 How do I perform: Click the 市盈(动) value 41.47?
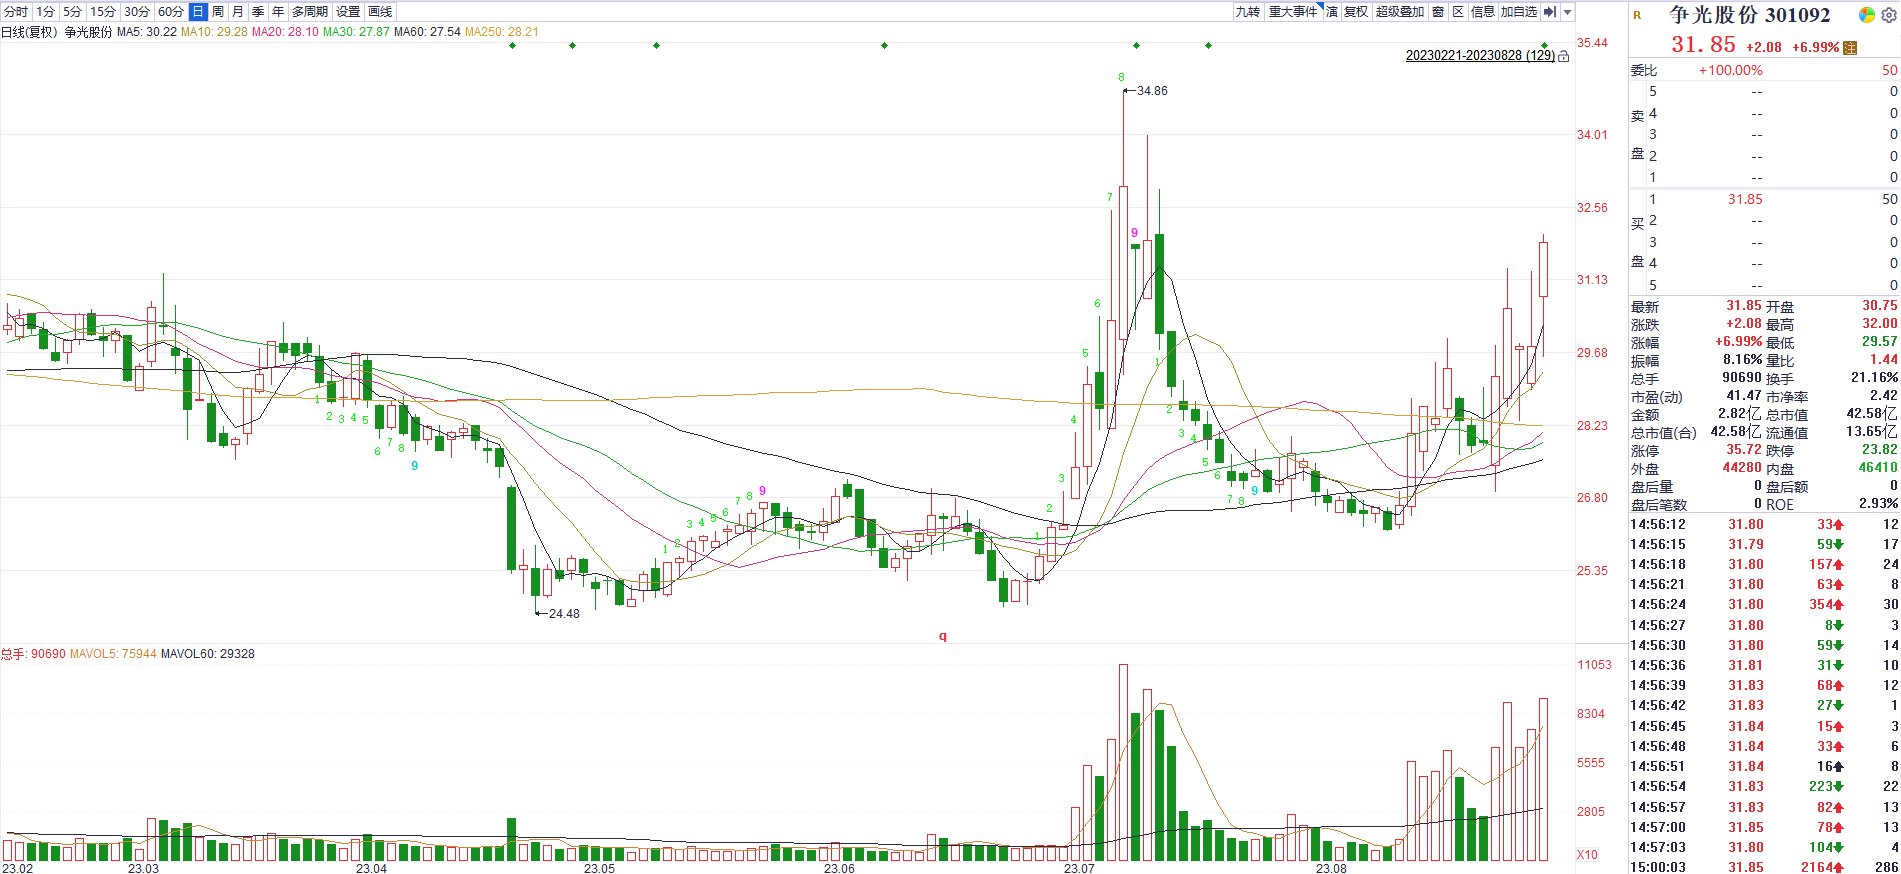1744,396
